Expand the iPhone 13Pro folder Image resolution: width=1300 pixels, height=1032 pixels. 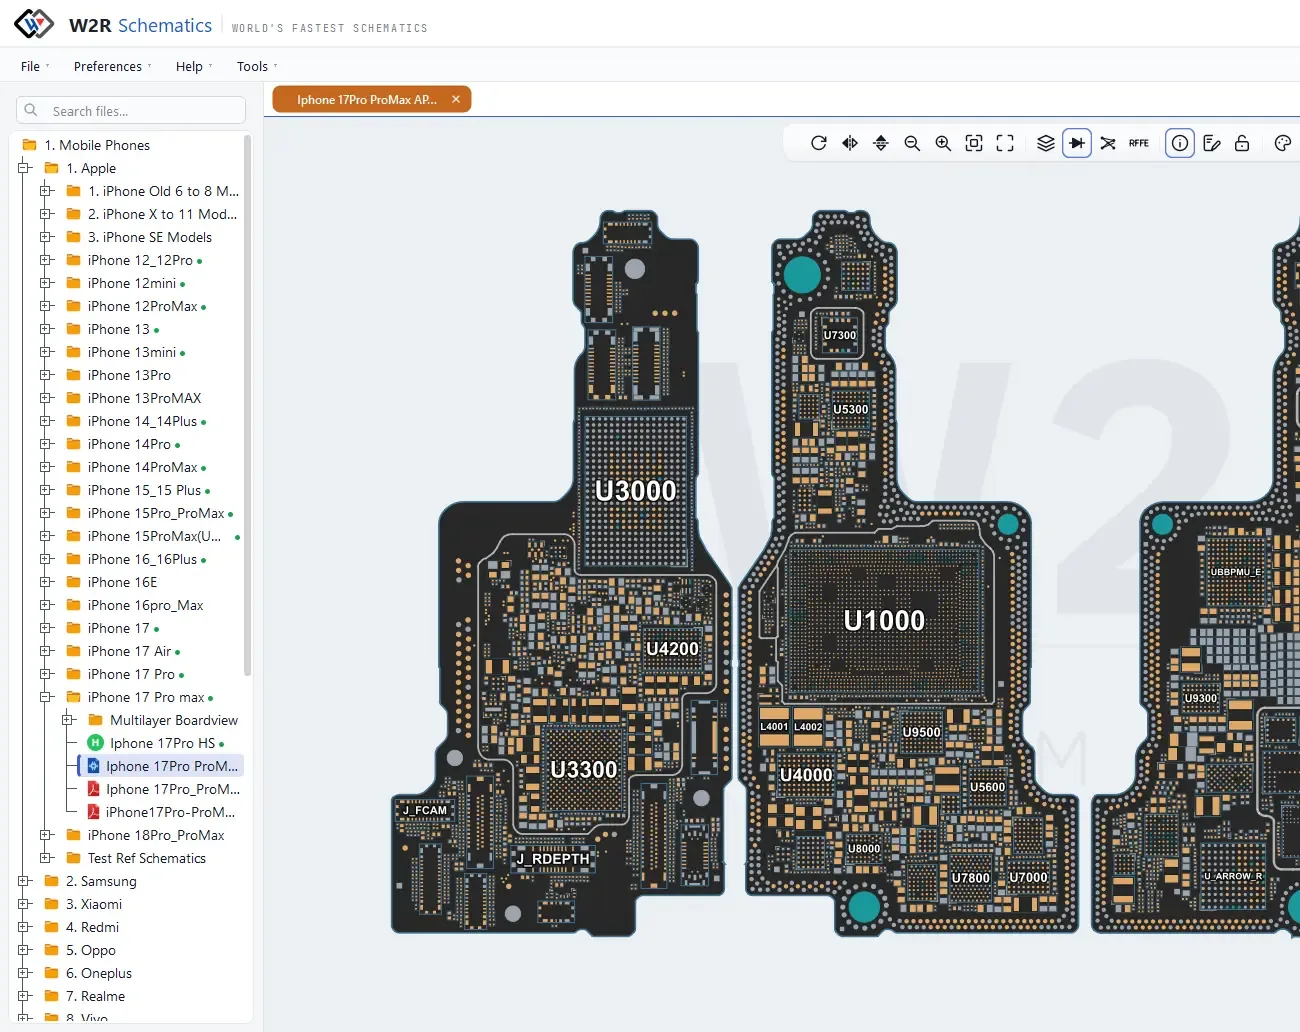click(46, 375)
